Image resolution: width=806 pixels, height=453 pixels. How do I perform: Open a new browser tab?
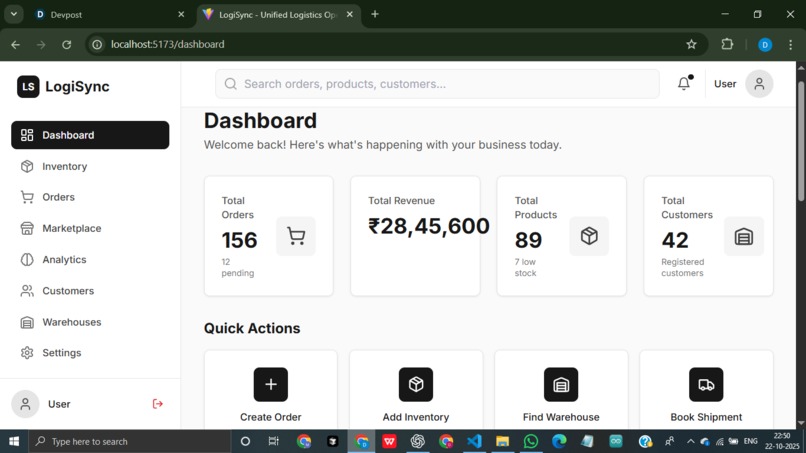[x=375, y=14]
